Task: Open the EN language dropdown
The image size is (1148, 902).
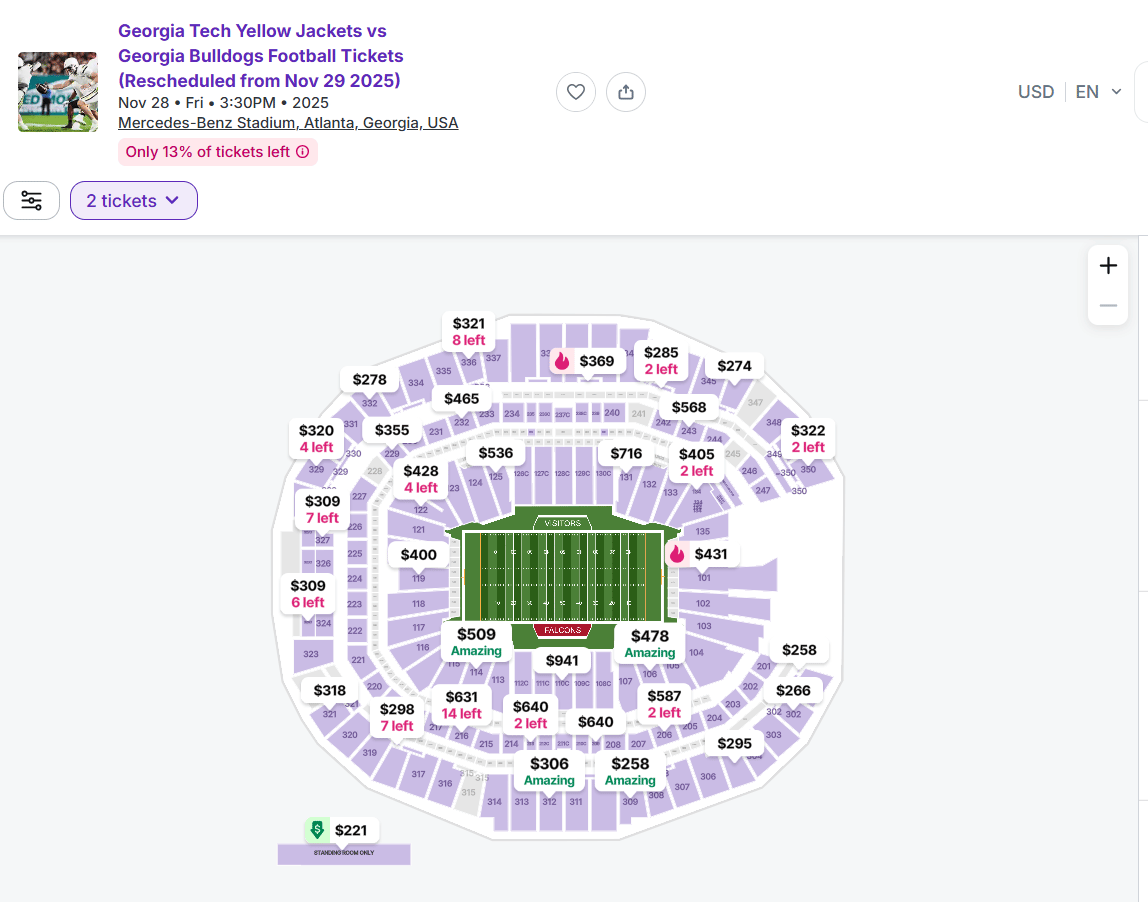Action: point(1098,92)
